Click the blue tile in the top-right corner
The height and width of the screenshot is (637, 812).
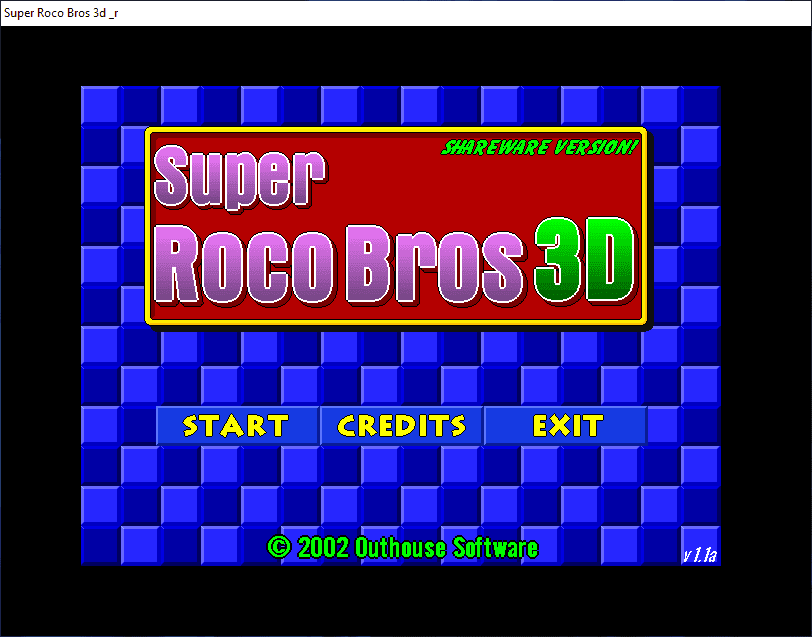pos(700,105)
